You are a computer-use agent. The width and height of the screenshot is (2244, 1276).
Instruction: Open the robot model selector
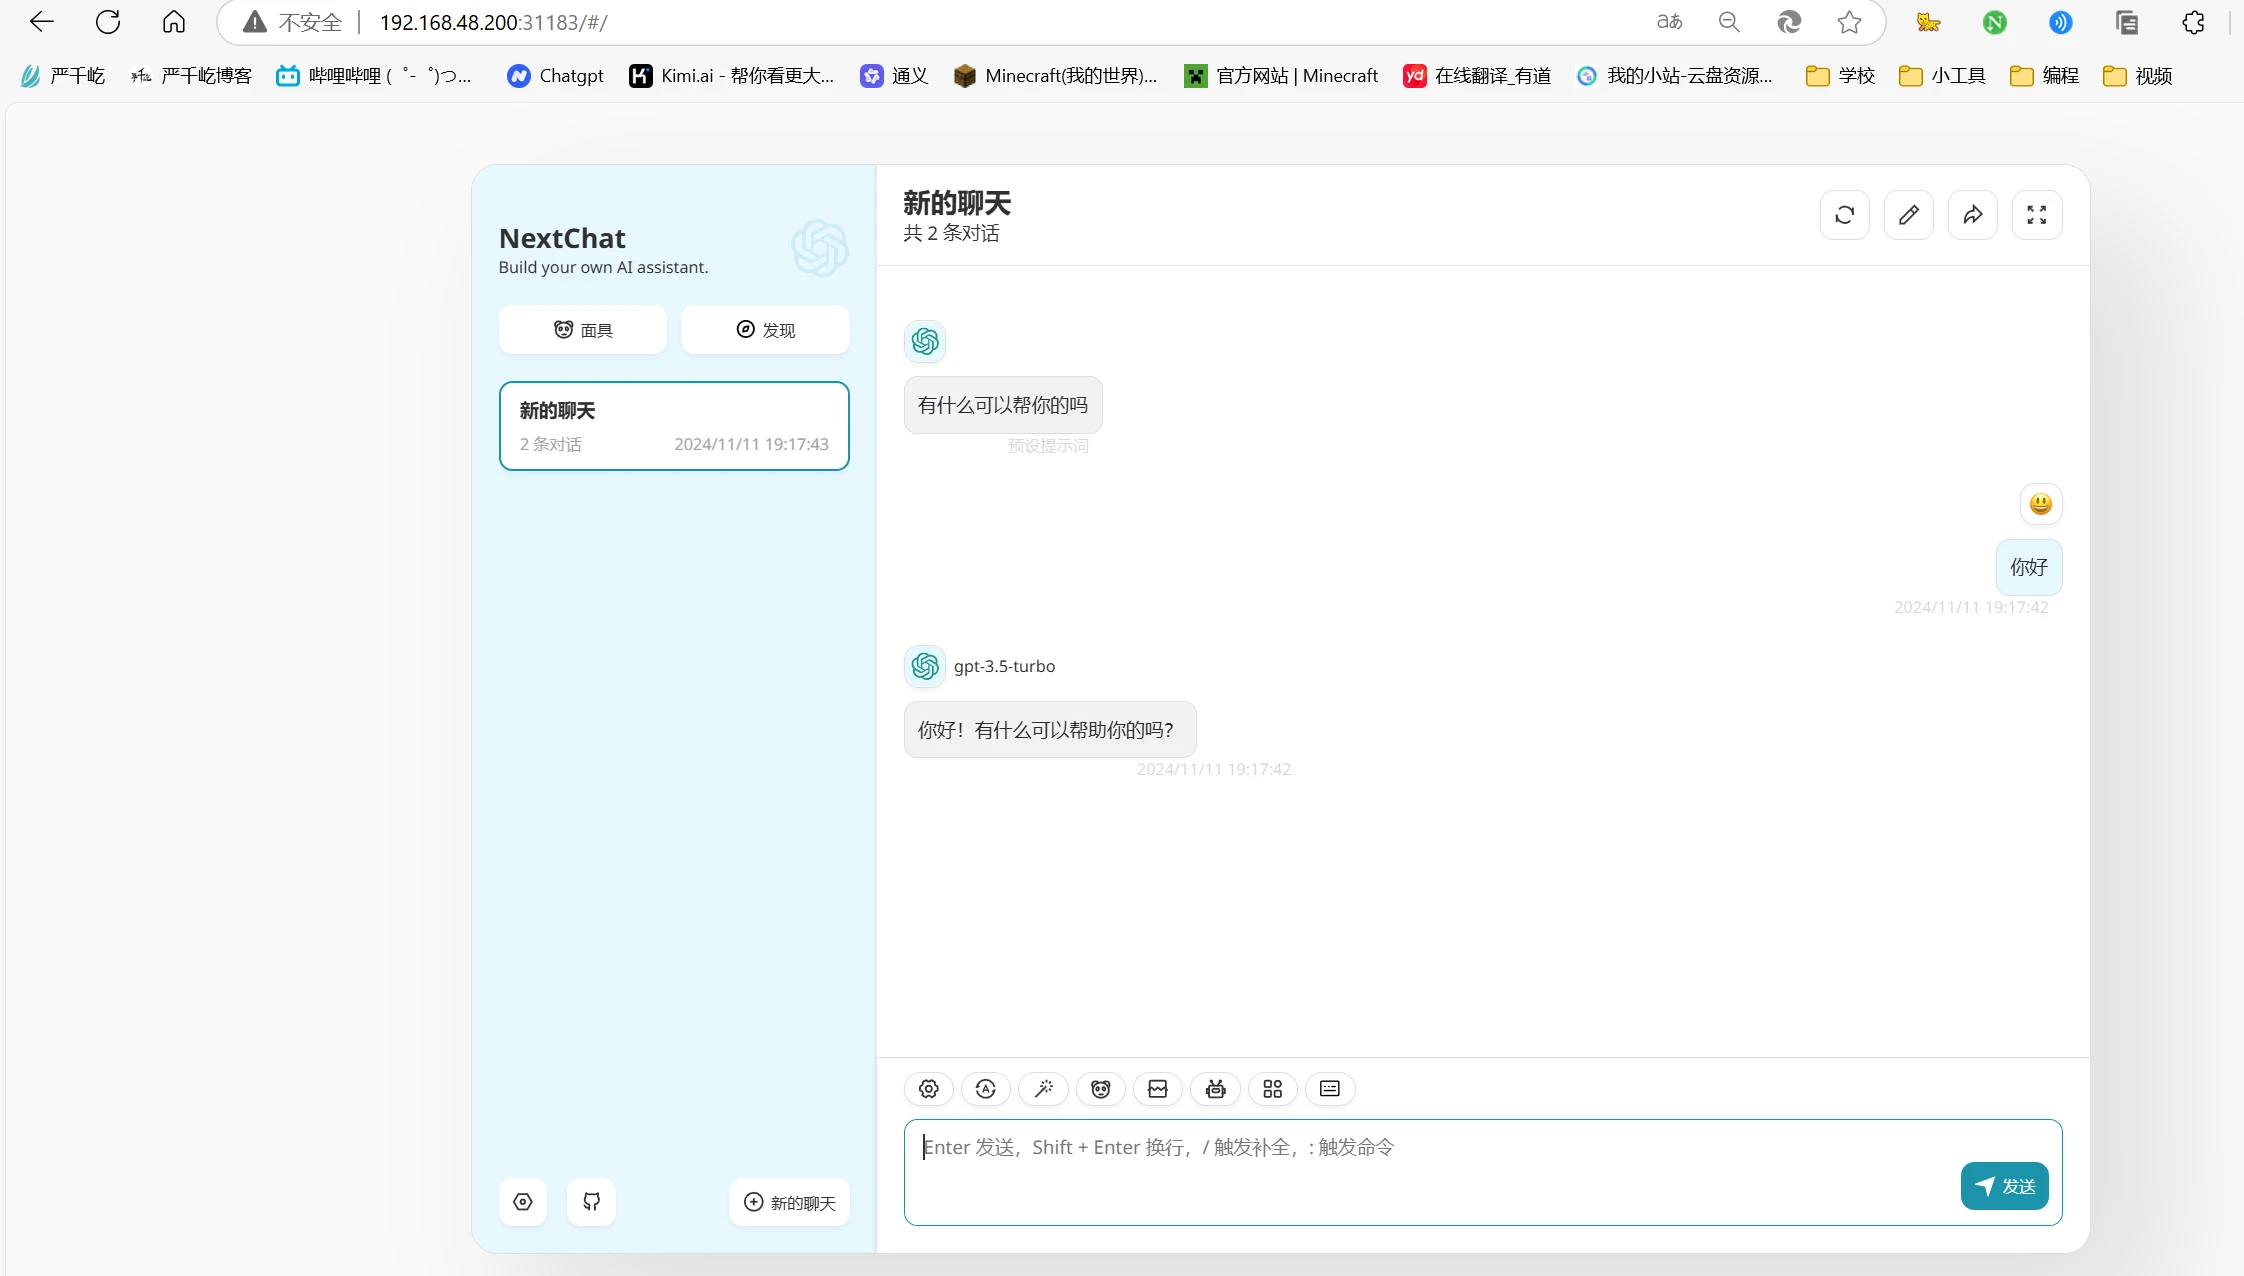click(x=1215, y=1089)
